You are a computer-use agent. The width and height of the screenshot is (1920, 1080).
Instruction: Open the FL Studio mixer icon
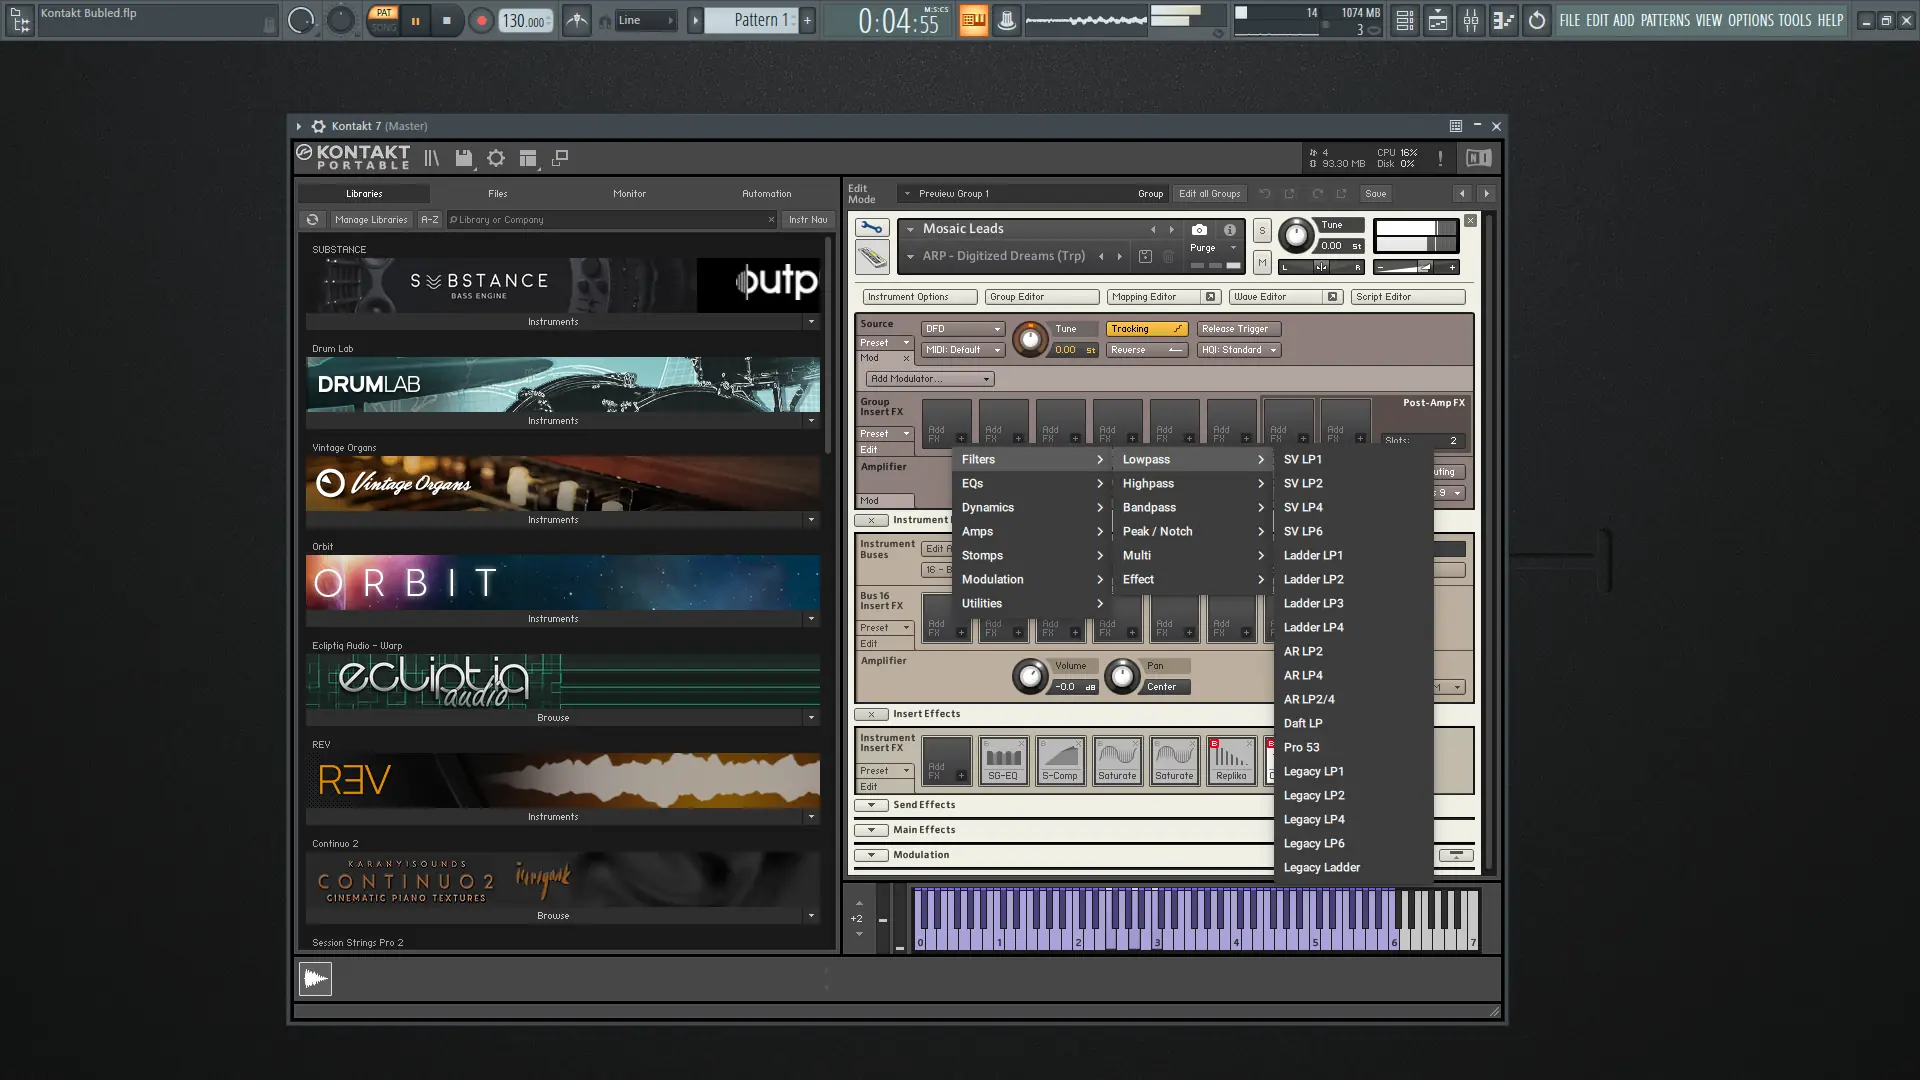1470,20
